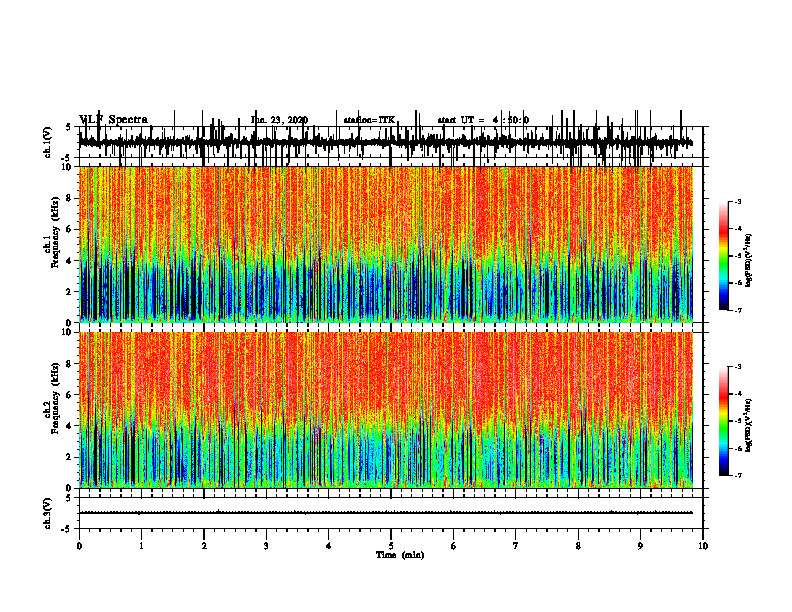Click the "7" tick on the time axis
The width and height of the screenshot is (792, 612).
coord(516,546)
